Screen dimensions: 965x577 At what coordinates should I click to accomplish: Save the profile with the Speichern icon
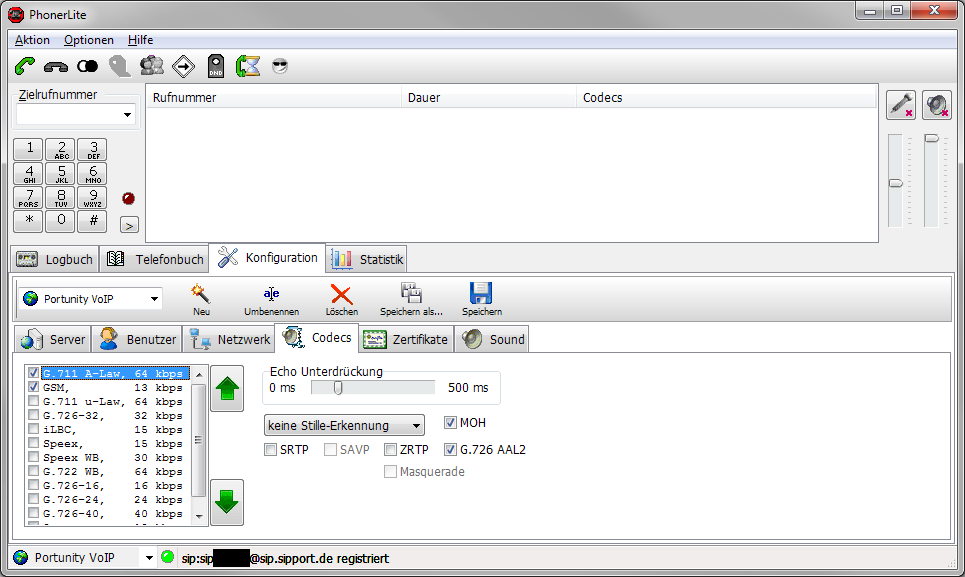pyautogui.click(x=481, y=293)
